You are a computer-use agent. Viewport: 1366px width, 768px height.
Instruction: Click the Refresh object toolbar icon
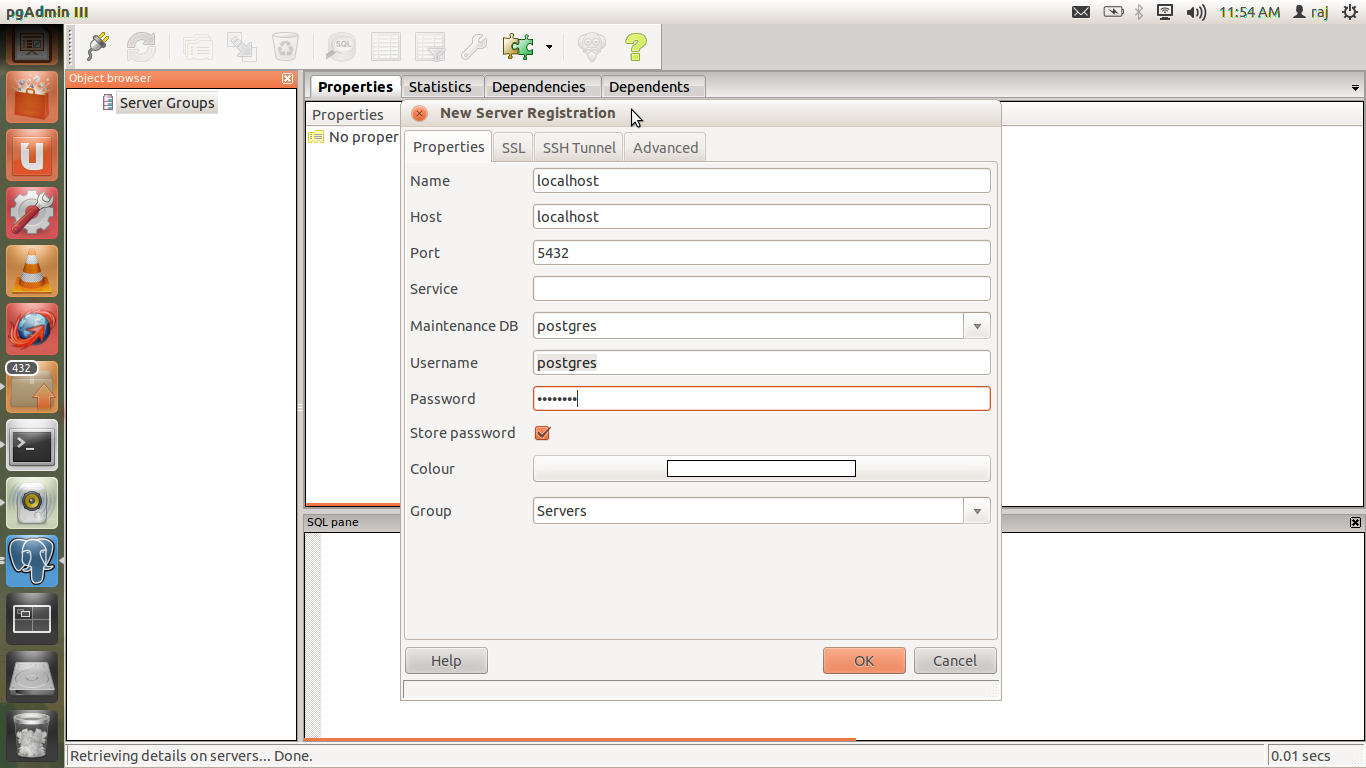141,46
